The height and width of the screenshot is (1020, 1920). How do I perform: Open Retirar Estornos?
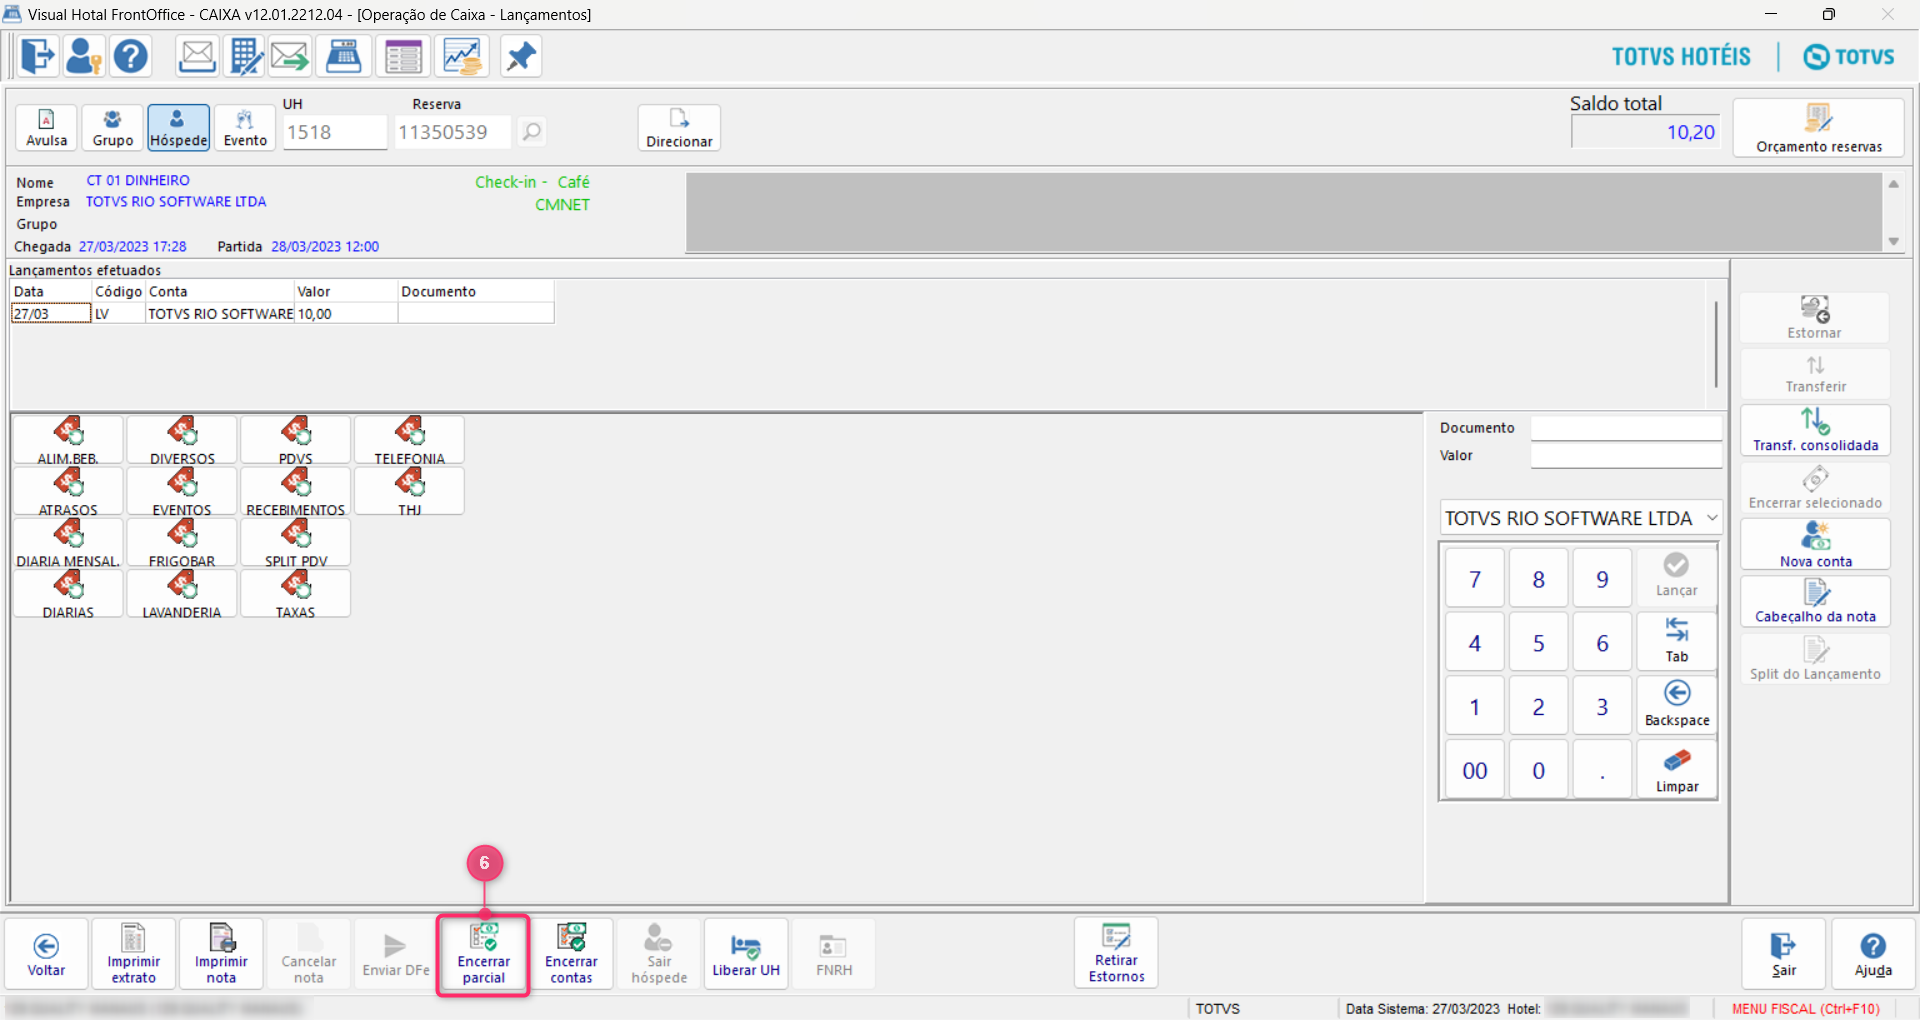[1116, 953]
